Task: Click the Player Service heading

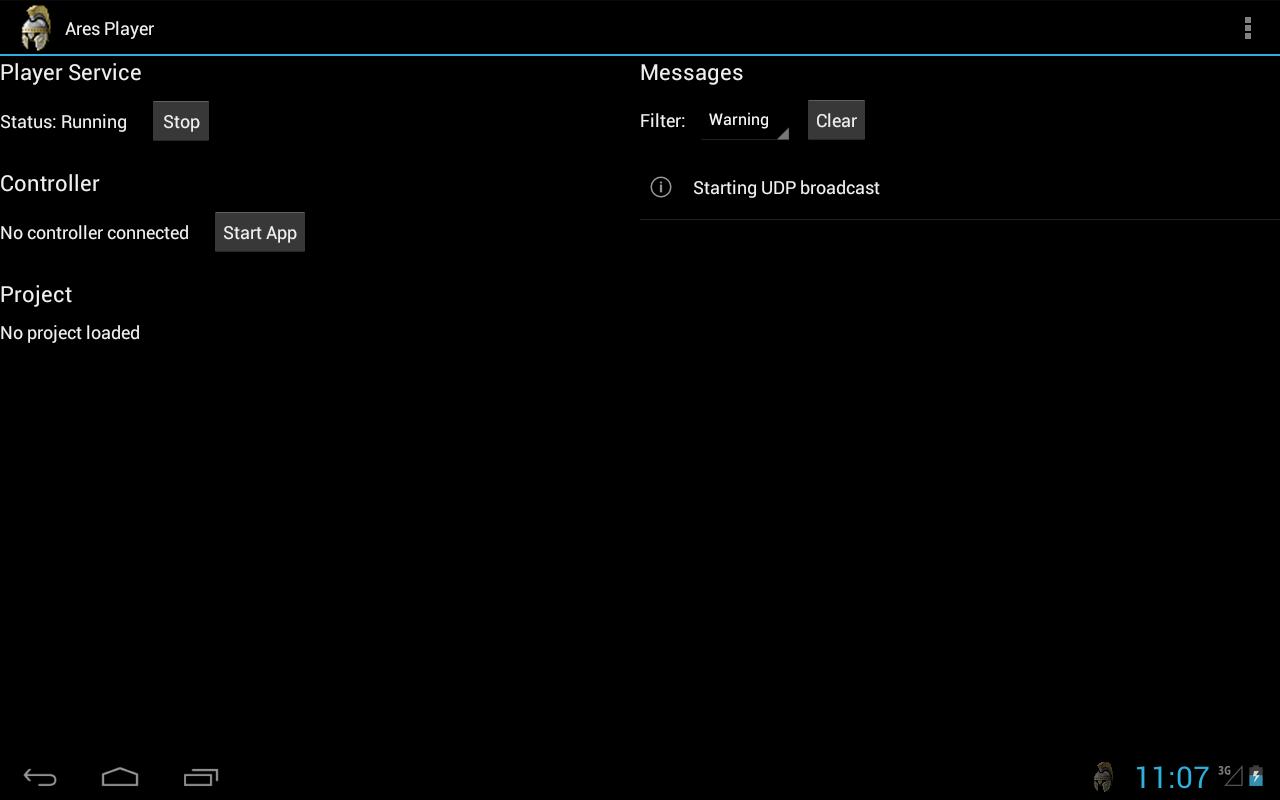Action: [x=71, y=72]
